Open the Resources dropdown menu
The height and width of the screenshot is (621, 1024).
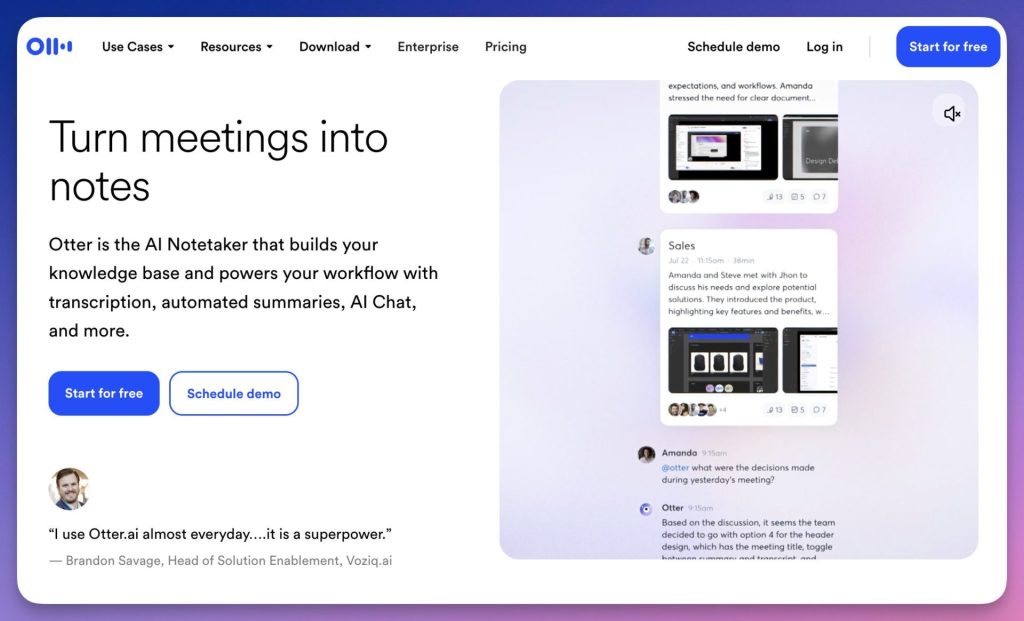click(236, 47)
